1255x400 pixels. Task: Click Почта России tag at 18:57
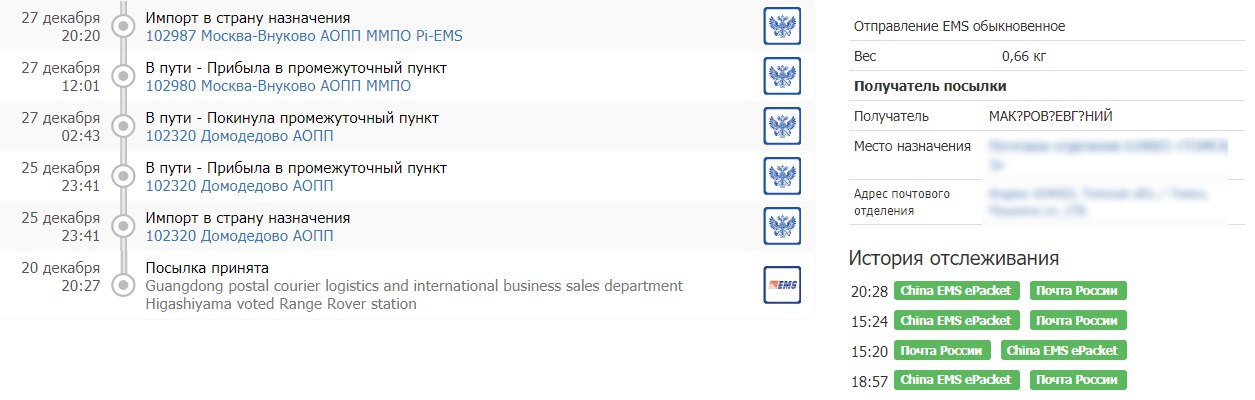click(1078, 381)
